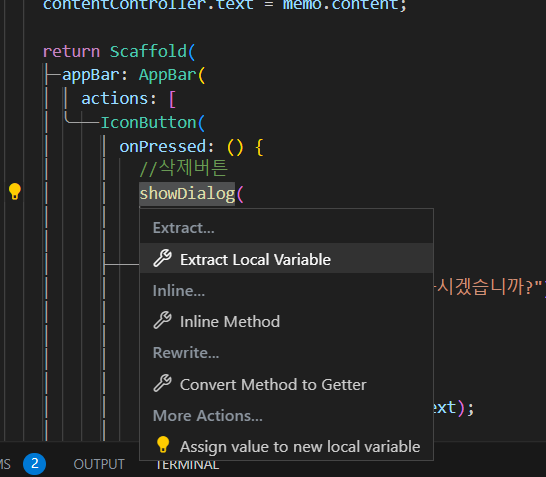Click wrench icon beside Extract Local Variable

[162, 258]
